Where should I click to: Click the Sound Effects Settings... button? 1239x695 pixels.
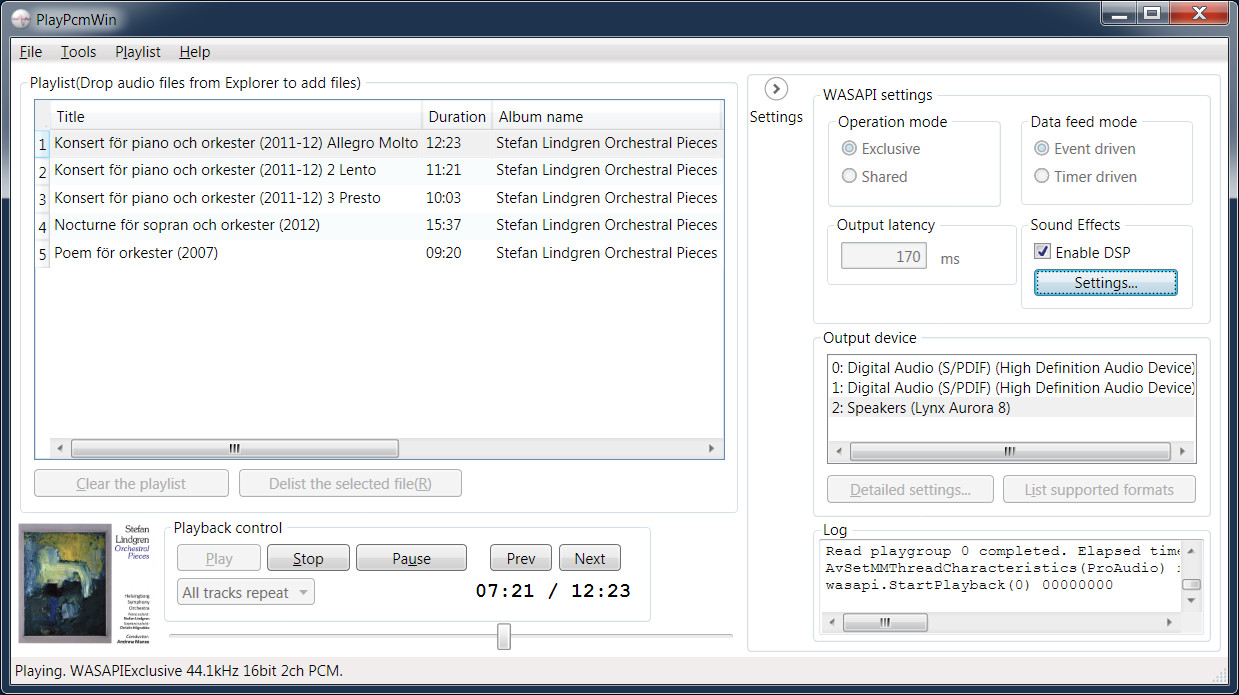1105,283
